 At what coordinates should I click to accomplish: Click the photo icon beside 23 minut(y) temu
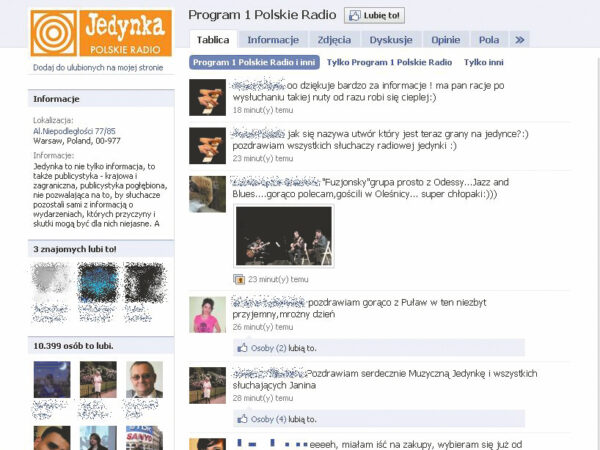tap(239, 279)
